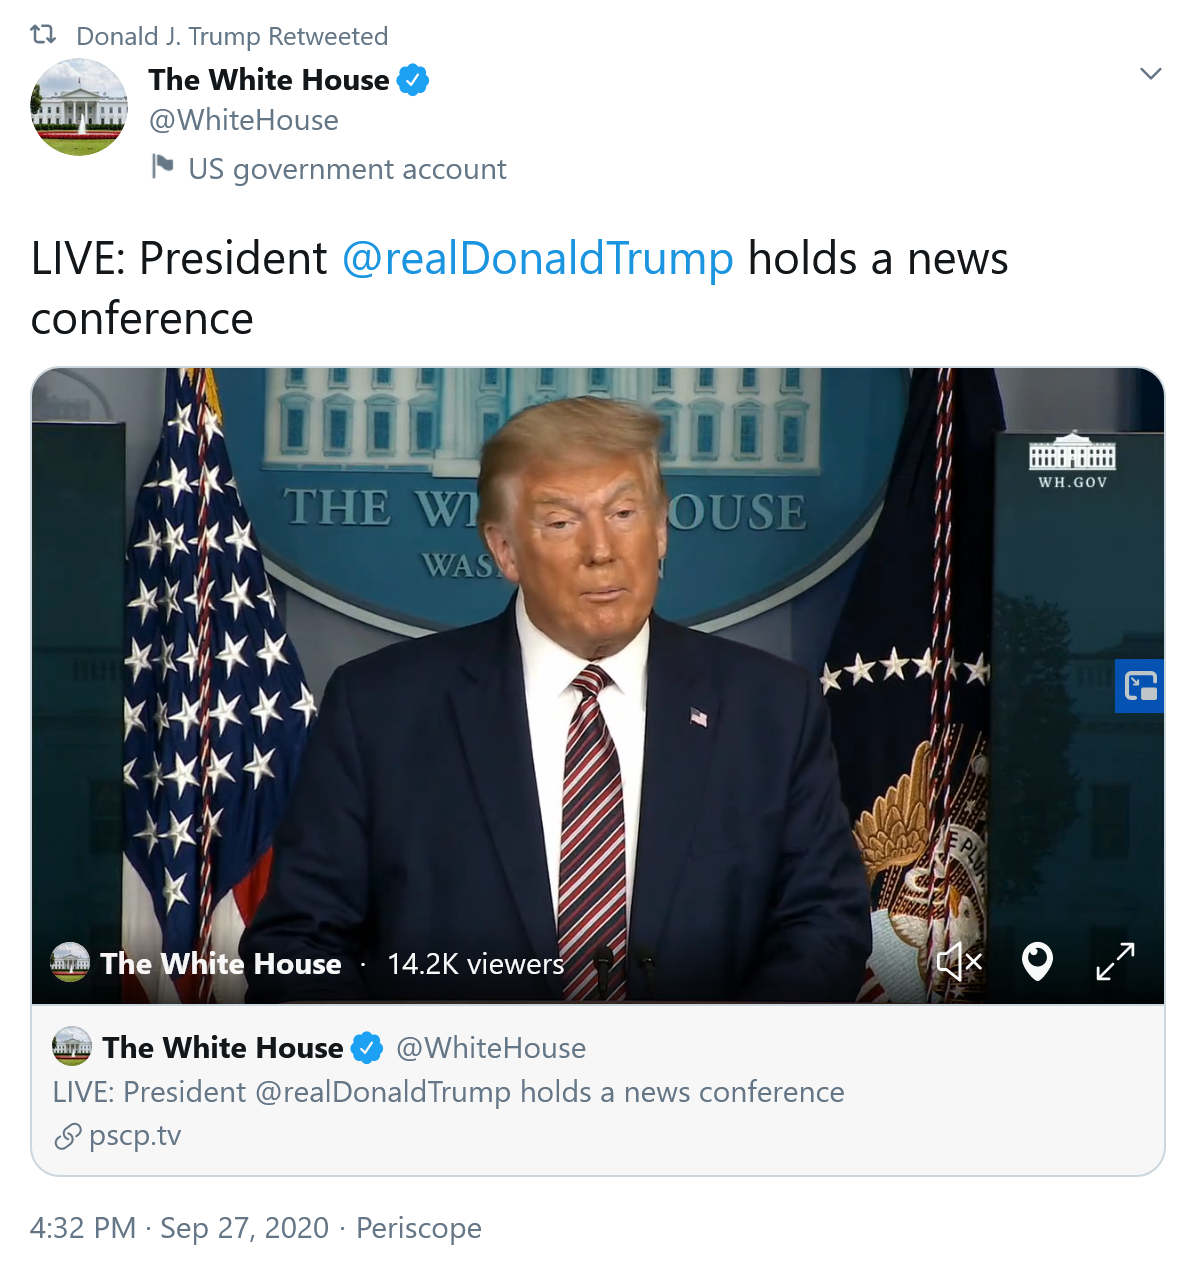
Task: Click the WH.GOV logo in the video
Action: 1072,461
